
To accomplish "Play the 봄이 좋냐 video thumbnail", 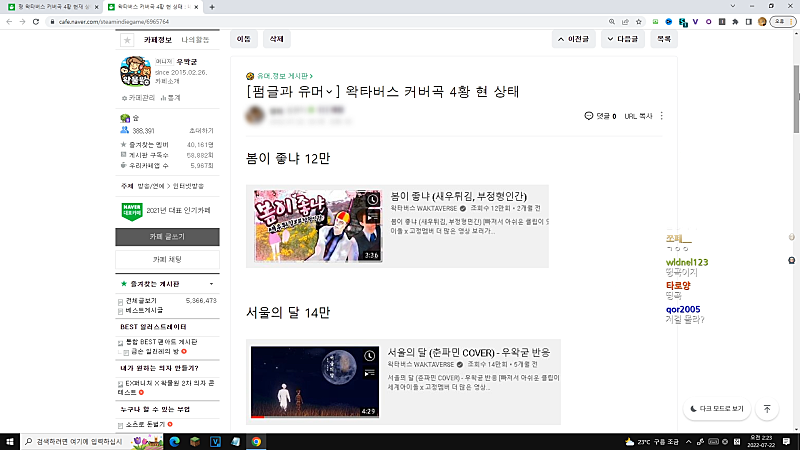I will (318, 226).
